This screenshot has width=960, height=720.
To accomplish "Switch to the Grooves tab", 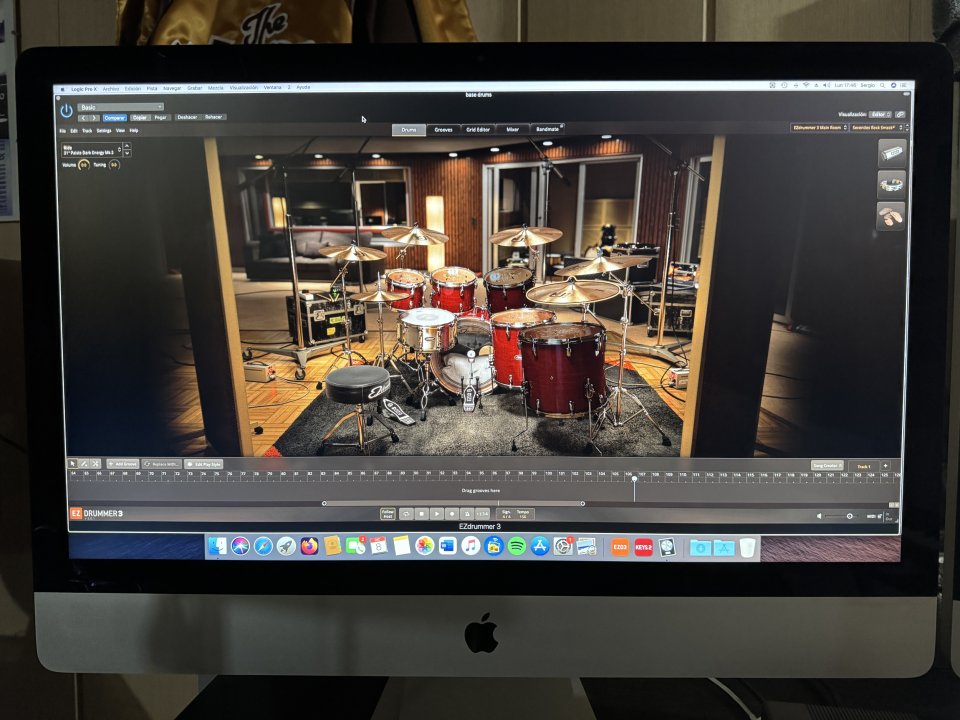I will (x=442, y=129).
